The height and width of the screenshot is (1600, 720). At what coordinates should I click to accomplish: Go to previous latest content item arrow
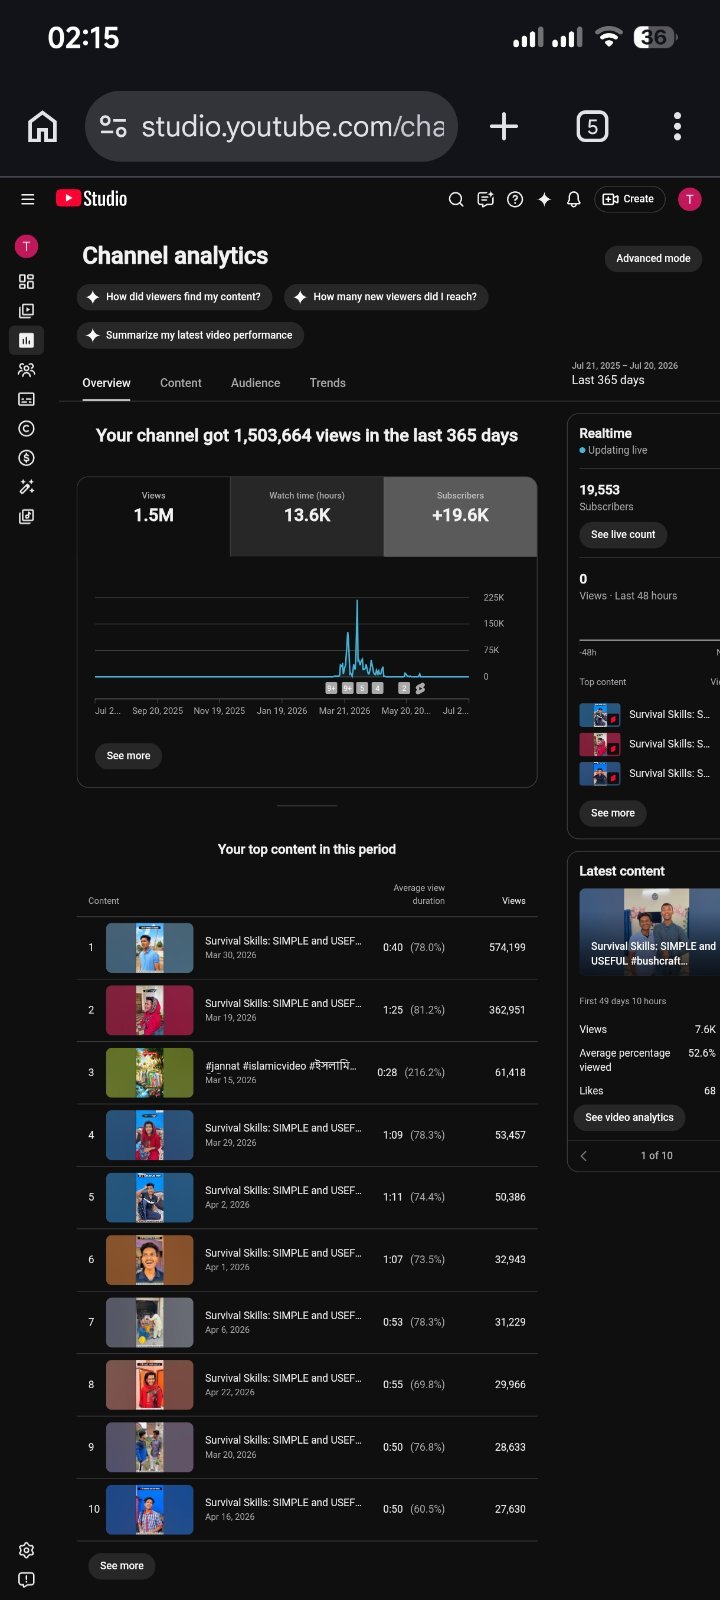584,1156
